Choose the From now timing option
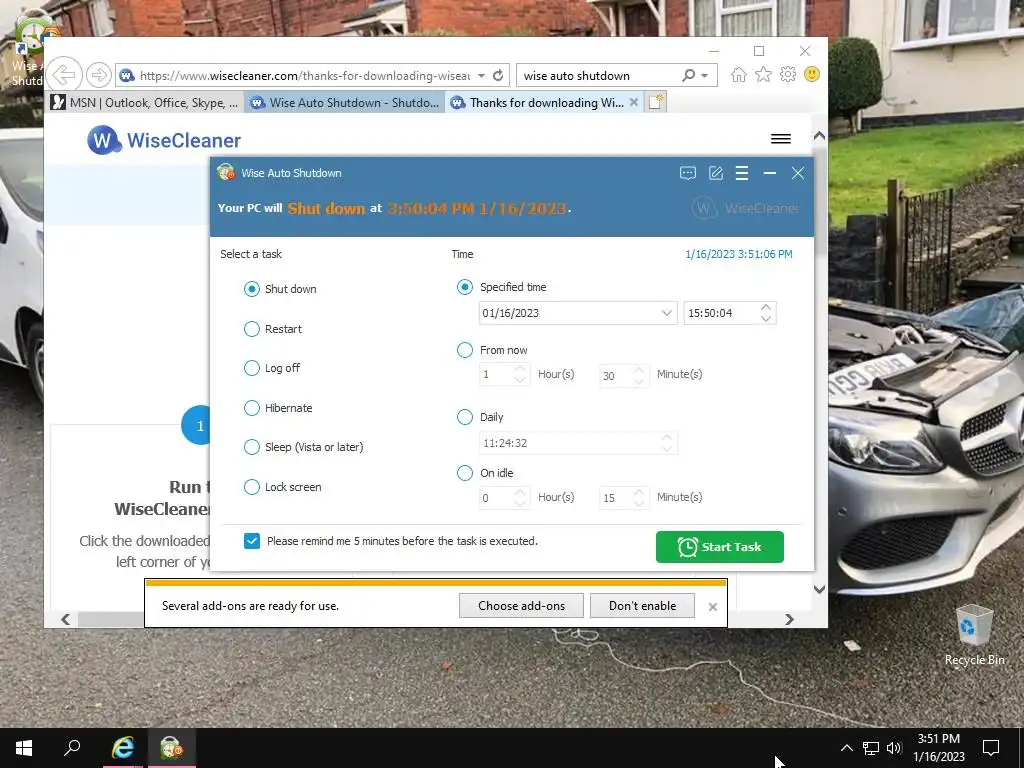1024x768 pixels. (x=465, y=350)
